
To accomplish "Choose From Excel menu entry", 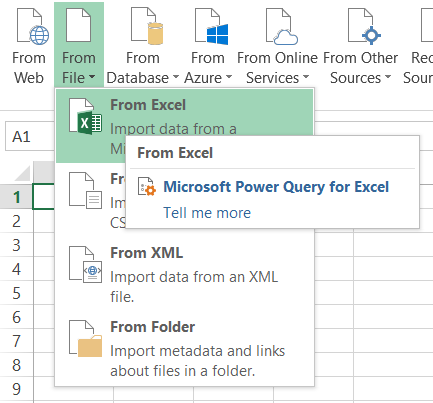I will click(x=185, y=113).
